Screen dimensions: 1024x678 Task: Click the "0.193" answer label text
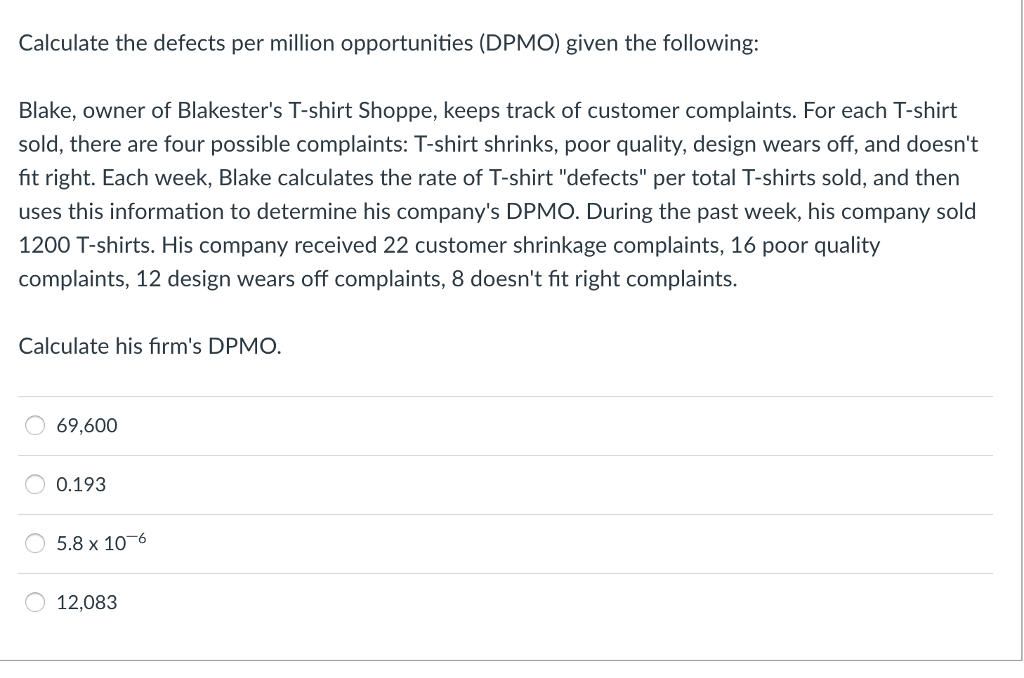point(81,484)
